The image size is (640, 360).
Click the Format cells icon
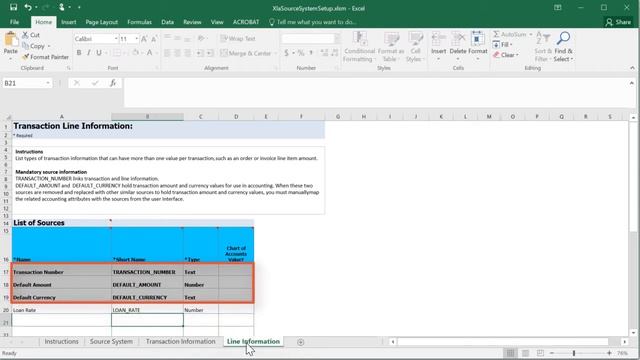pyautogui.click(x=478, y=39)
